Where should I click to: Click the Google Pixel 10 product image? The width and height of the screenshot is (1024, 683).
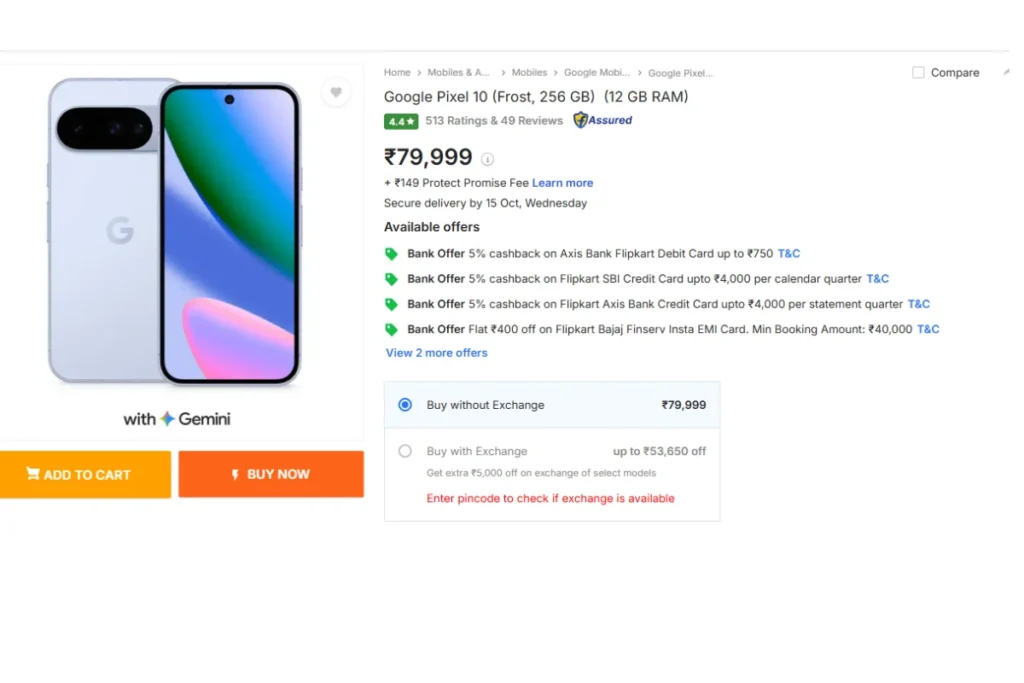[x=175, y=232]
